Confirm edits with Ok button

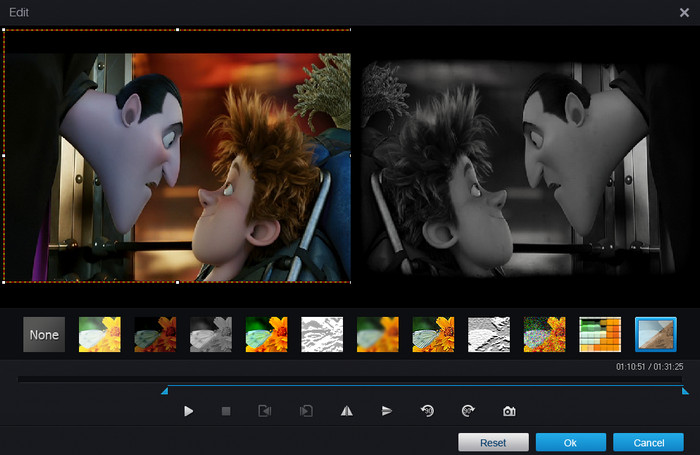(x=571, y=442)
